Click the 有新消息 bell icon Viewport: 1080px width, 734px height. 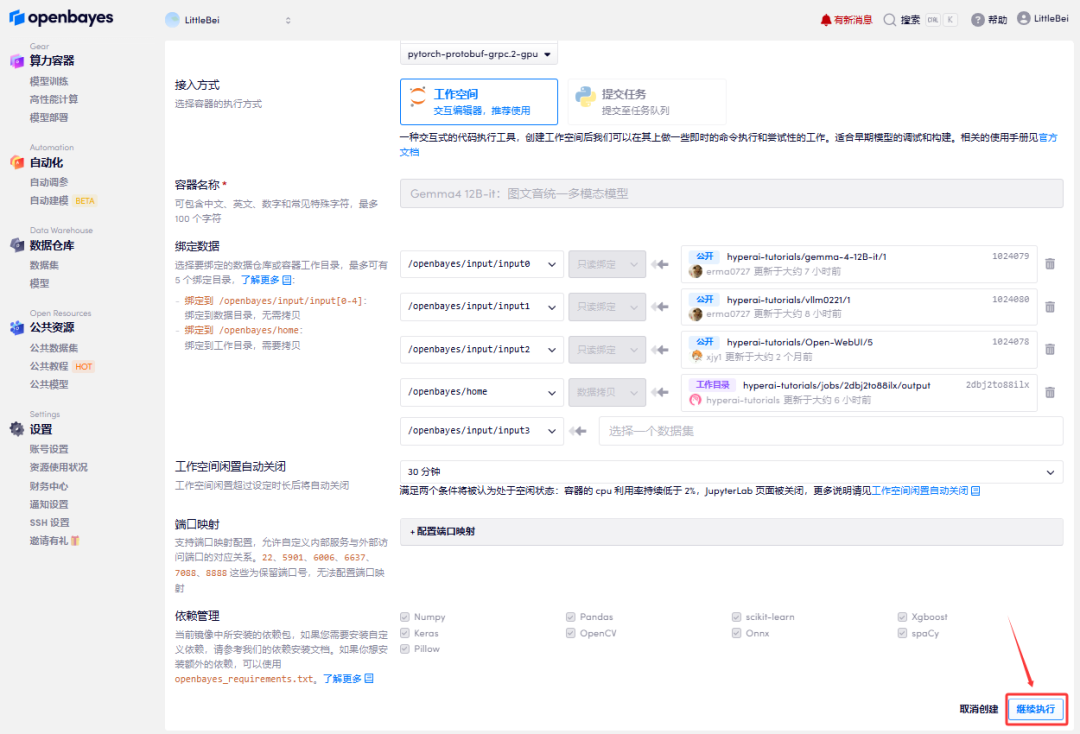(826, 20)
